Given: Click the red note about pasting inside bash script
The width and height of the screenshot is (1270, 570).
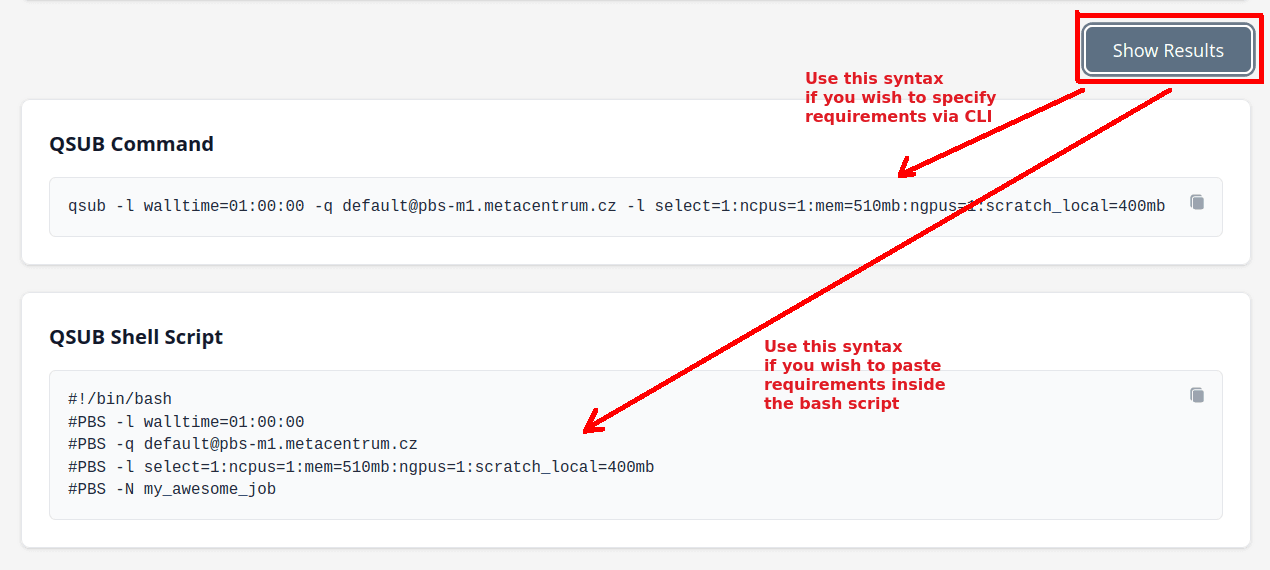Looking at the screenshot, I should coord(854,375).
